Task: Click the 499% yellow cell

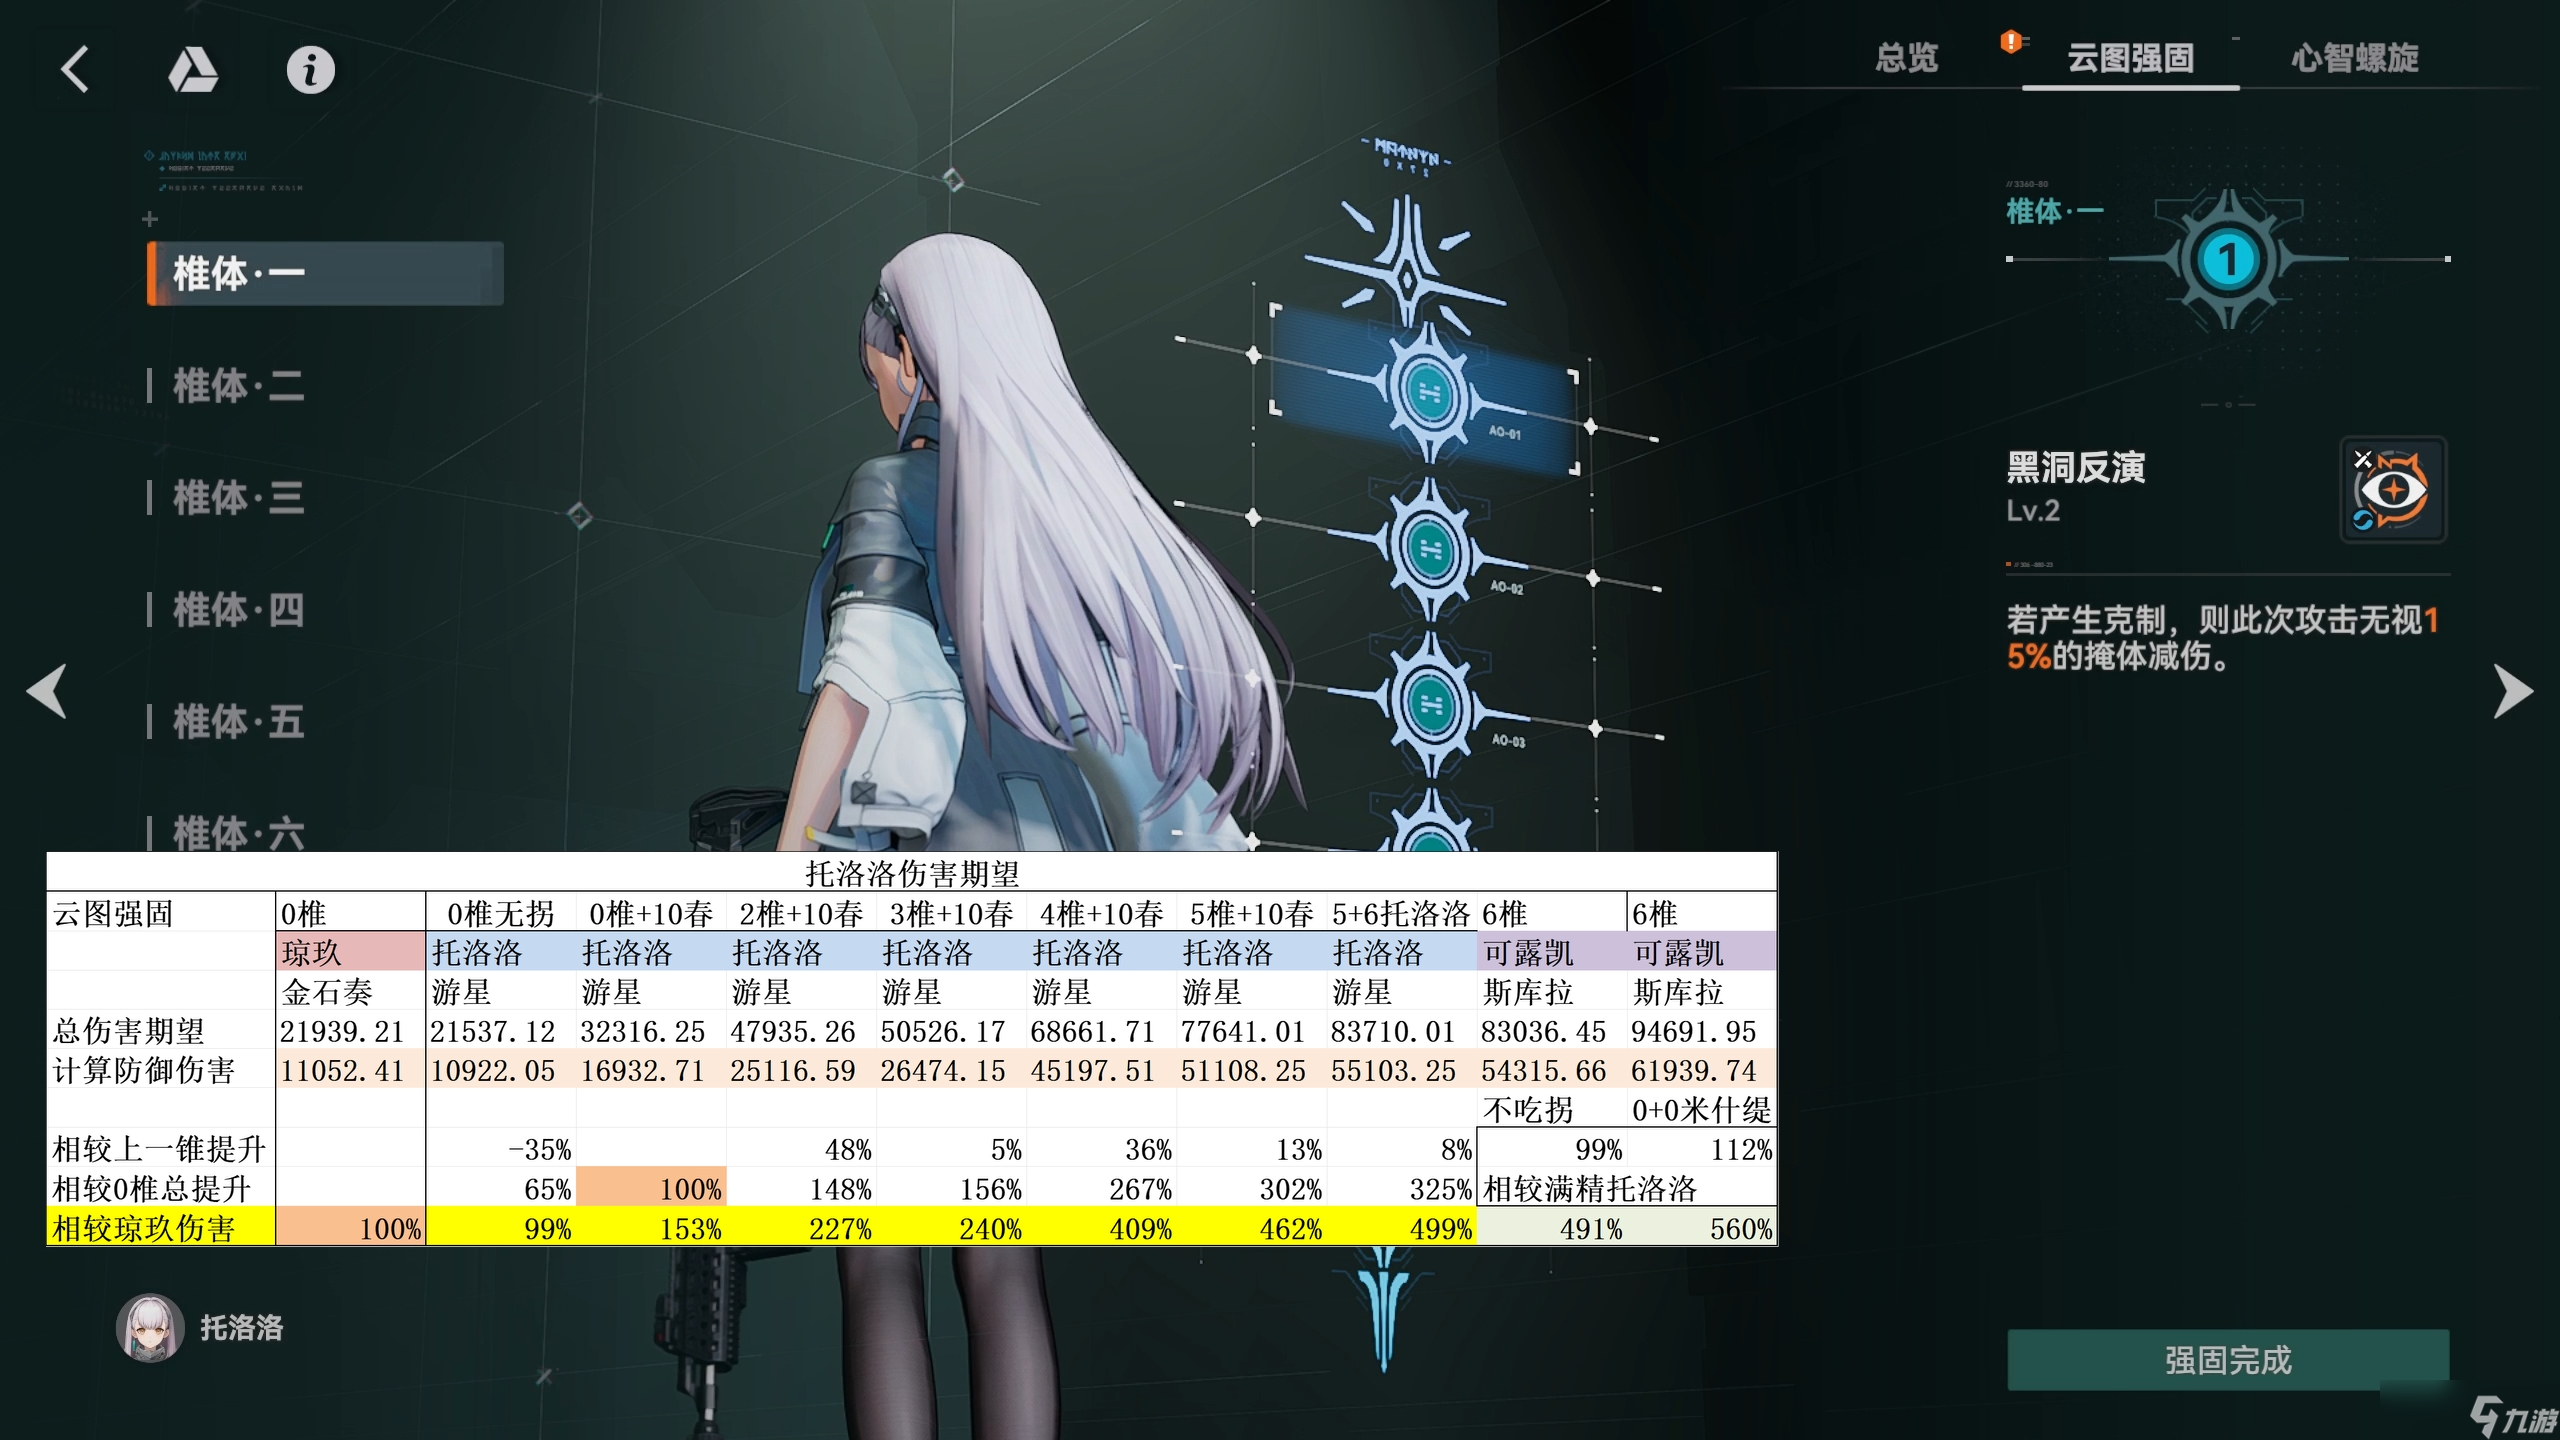Action: coord(1401,1228)
